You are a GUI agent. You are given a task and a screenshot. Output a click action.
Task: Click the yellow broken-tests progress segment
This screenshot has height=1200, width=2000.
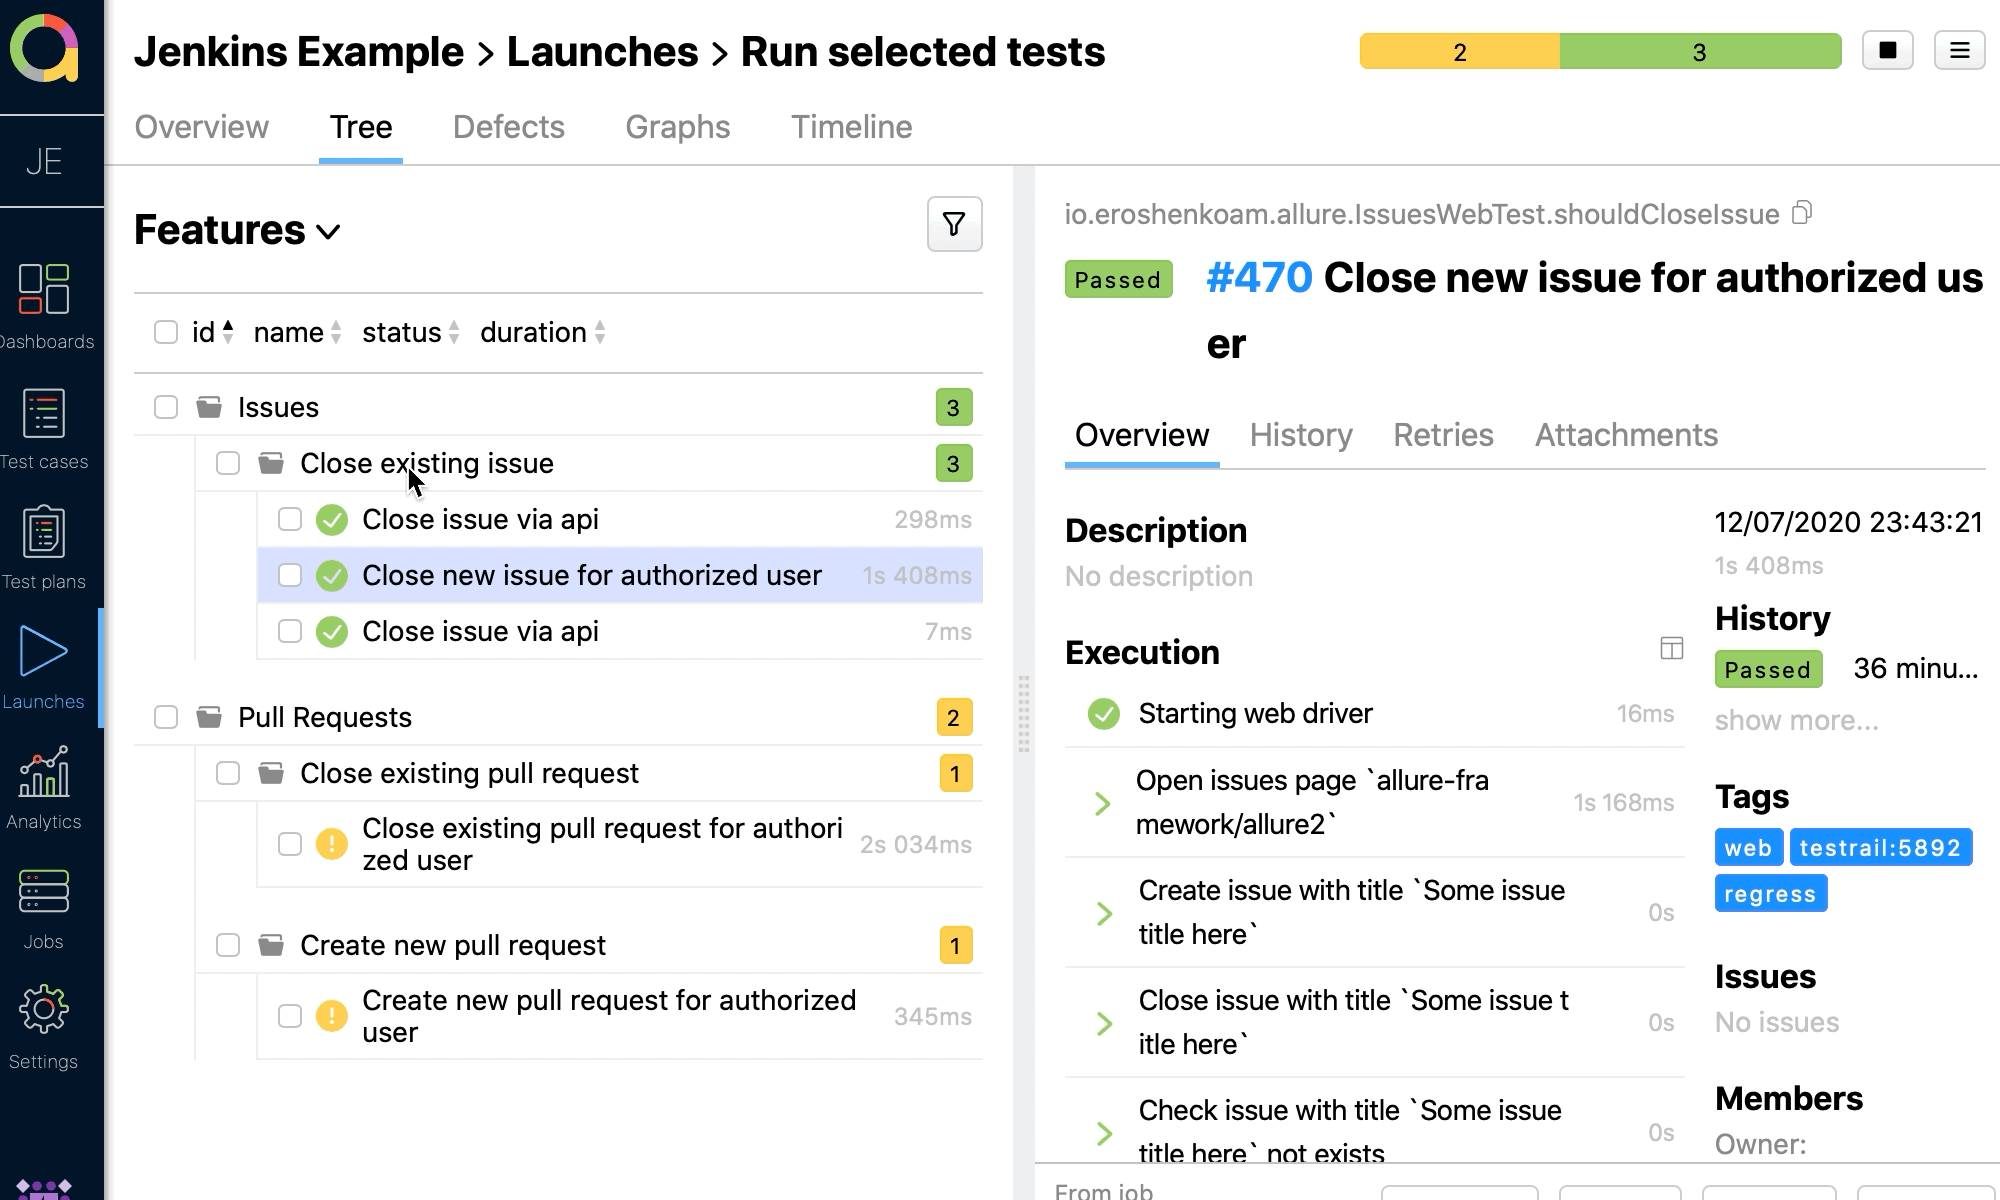click(1459, 52)
